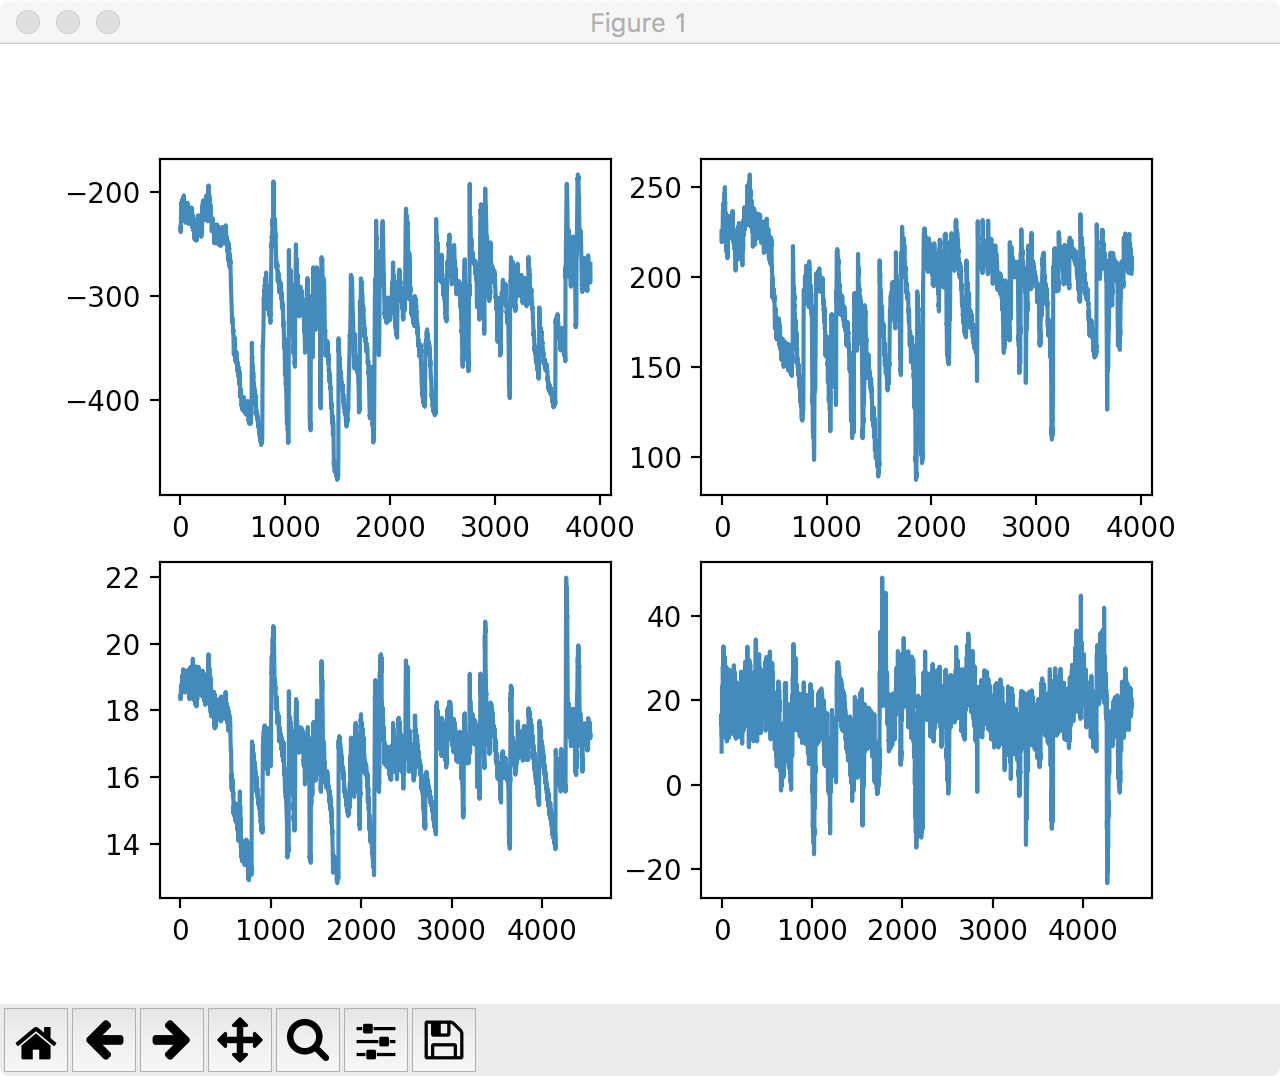
Task: Go forward to the next view
Action: 172,1040
